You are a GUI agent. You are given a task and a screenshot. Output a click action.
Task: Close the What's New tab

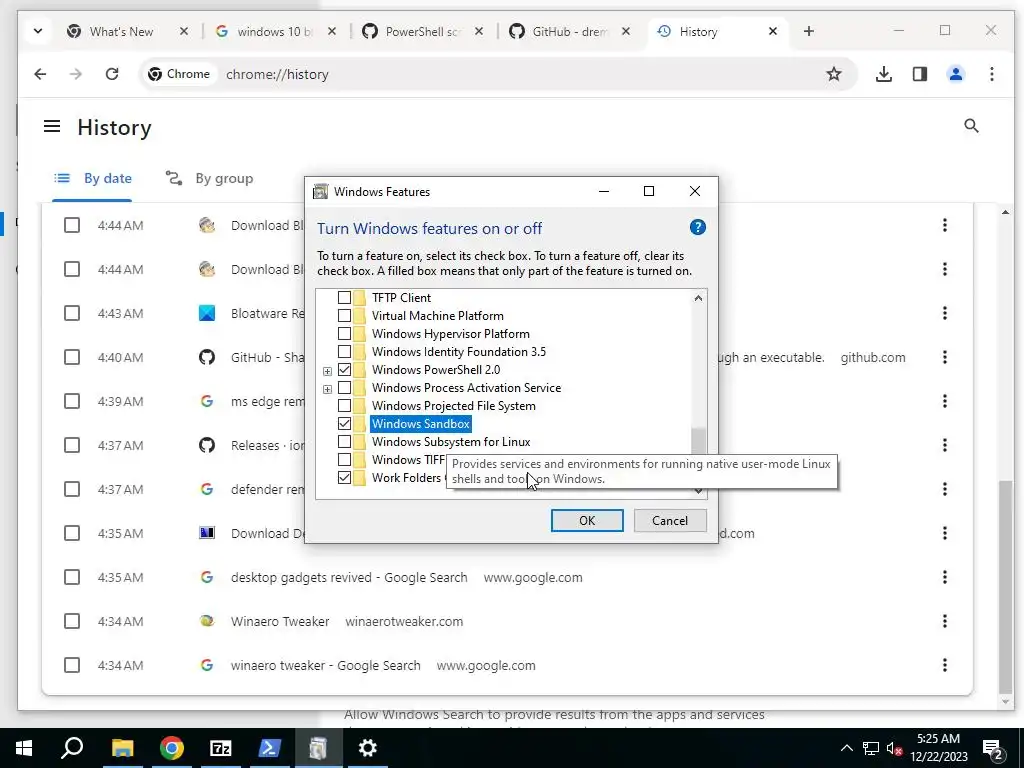coord(184,31)
